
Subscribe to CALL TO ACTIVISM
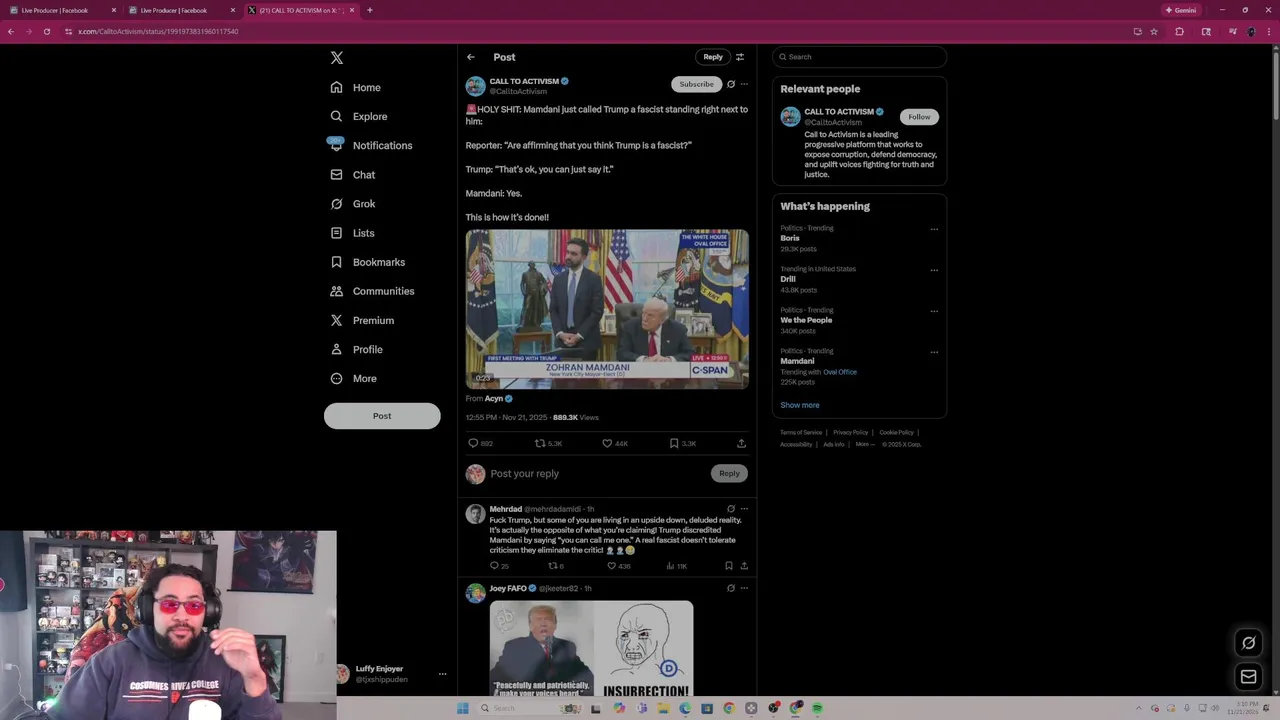pos(697,84)
